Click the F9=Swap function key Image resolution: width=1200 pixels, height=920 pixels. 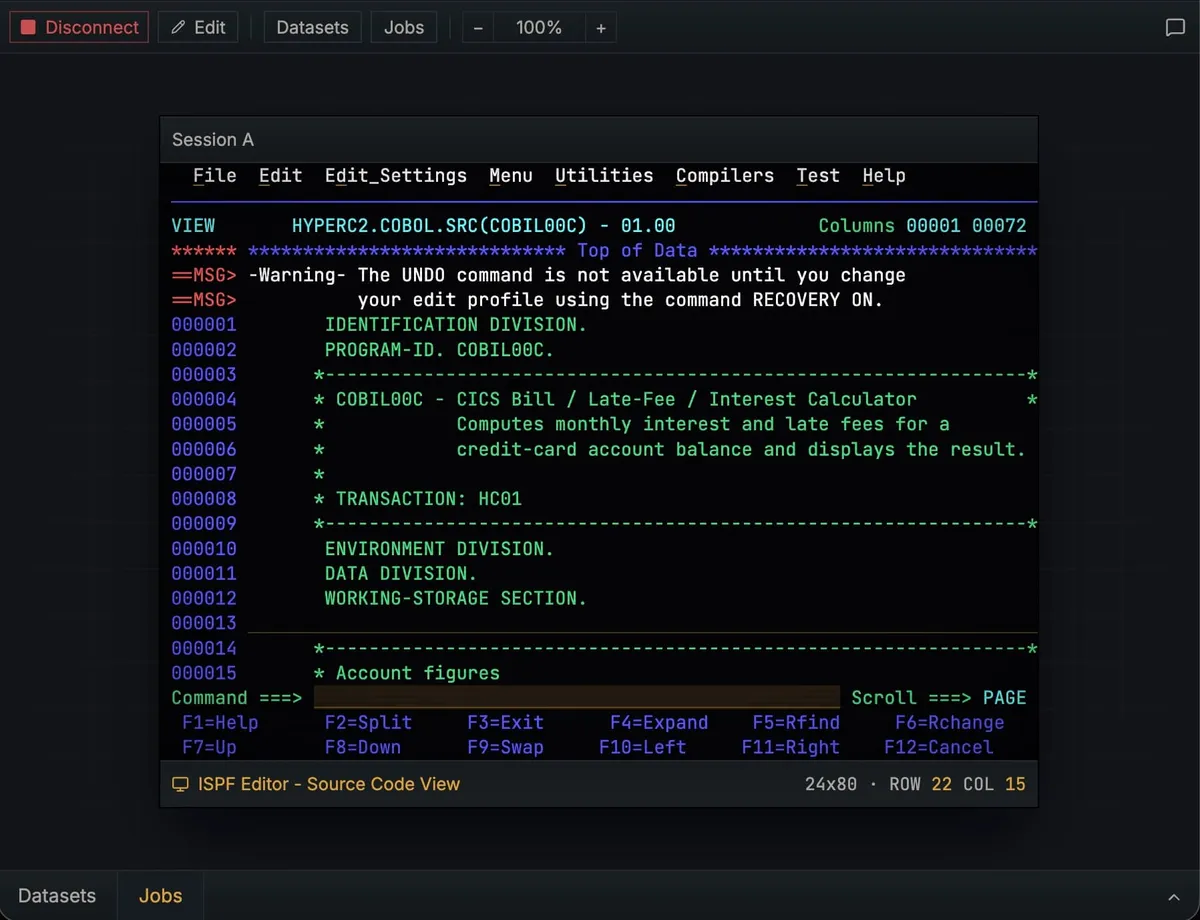(506, 747)
